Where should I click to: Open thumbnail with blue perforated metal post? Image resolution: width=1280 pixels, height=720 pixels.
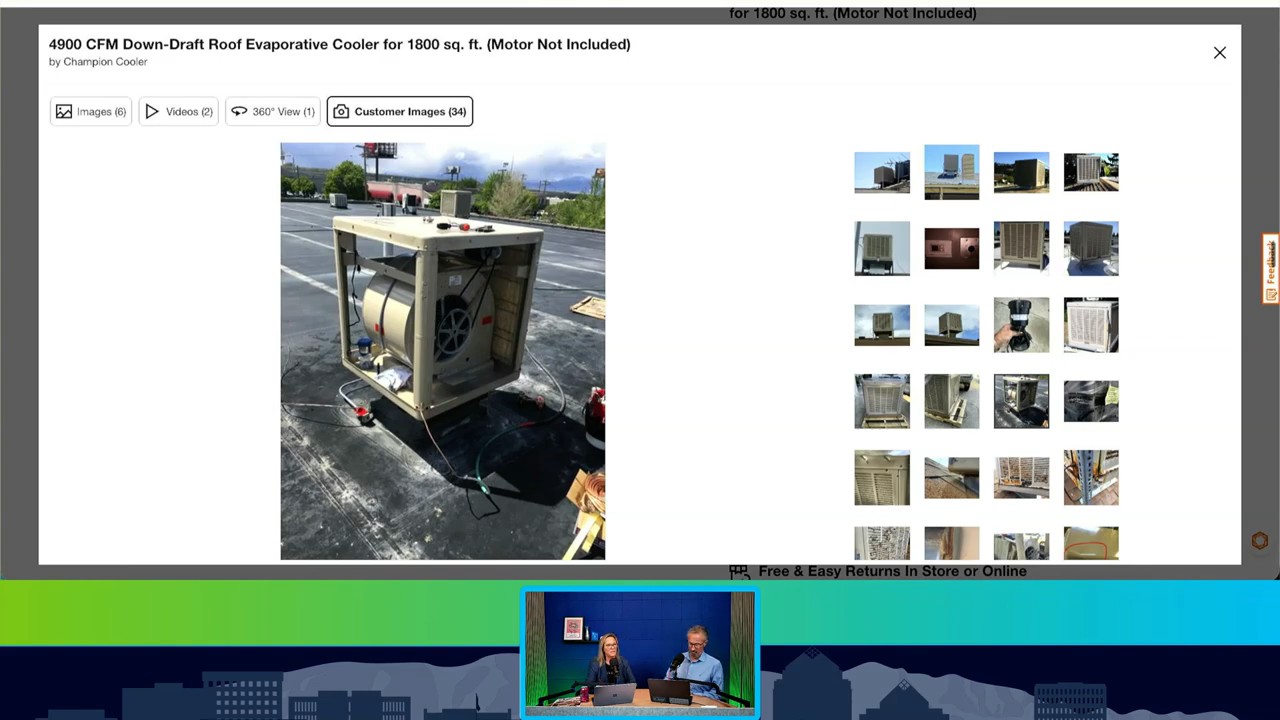click(1091, 477)
